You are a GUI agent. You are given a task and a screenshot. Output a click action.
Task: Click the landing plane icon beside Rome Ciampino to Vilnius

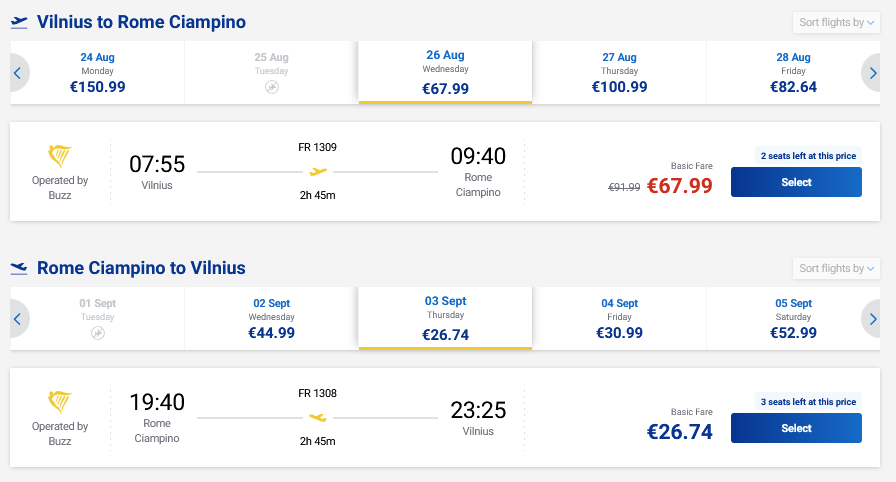point(19,268)
